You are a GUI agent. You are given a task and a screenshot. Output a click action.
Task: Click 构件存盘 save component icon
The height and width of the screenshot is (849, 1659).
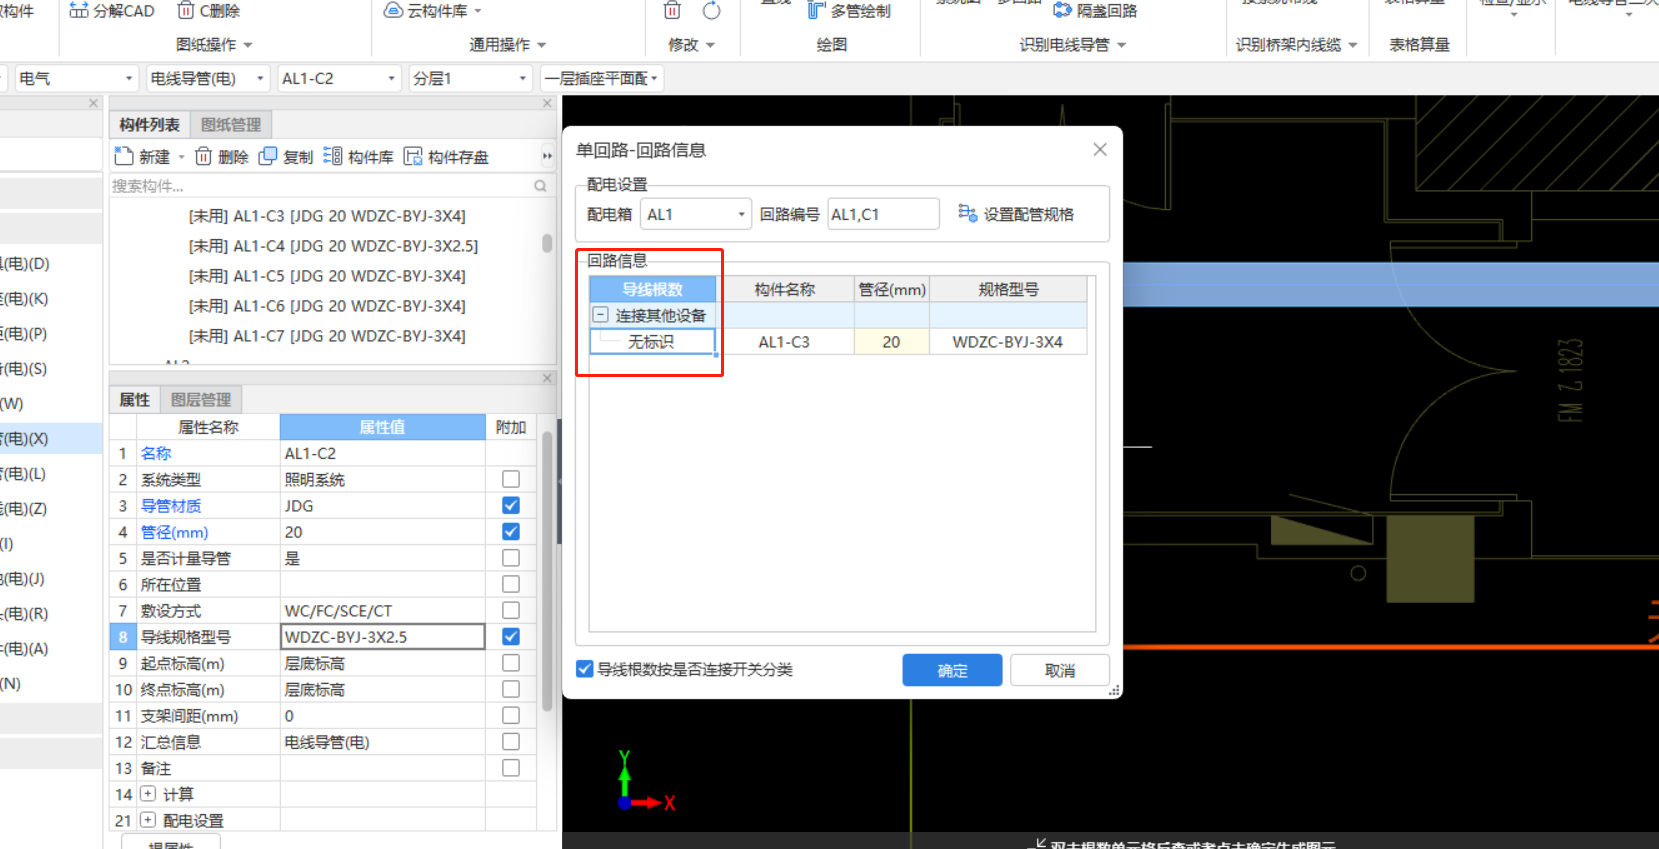[x=413, y=156]
